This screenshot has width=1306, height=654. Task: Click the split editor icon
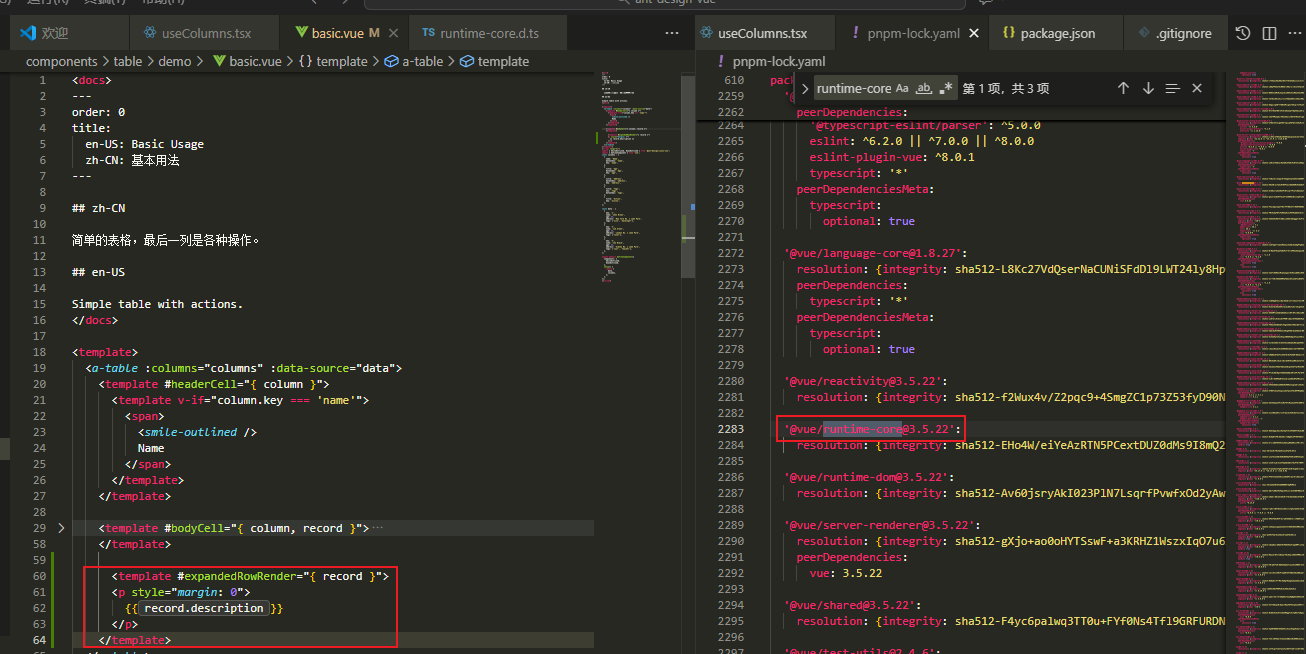pyautogui.click(x=1269, y=33)
